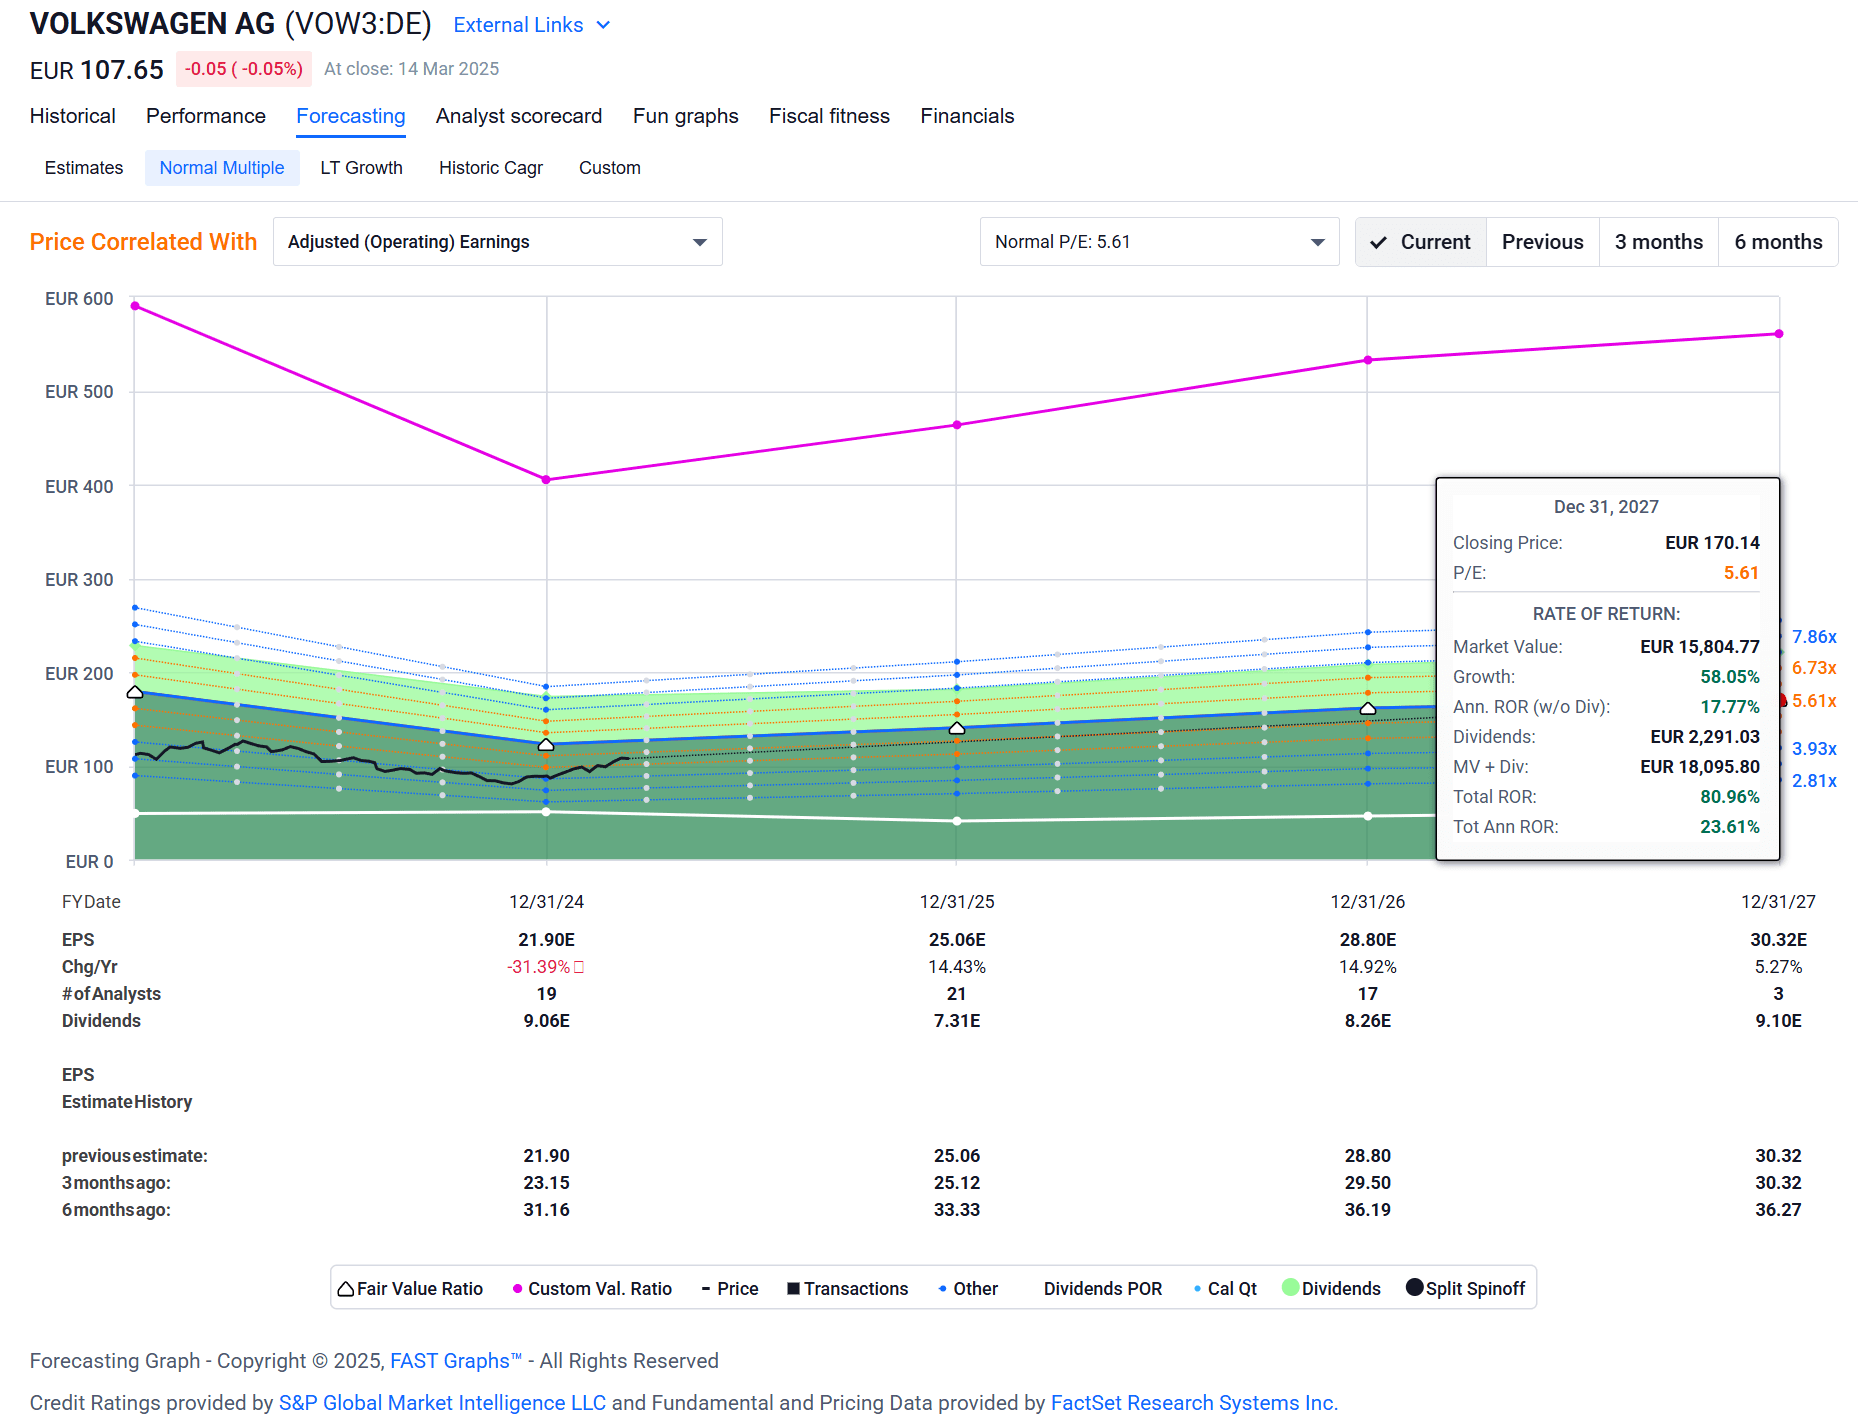
Task: Toggle the Other series legend dot
Action: (x=941, y=1288)
